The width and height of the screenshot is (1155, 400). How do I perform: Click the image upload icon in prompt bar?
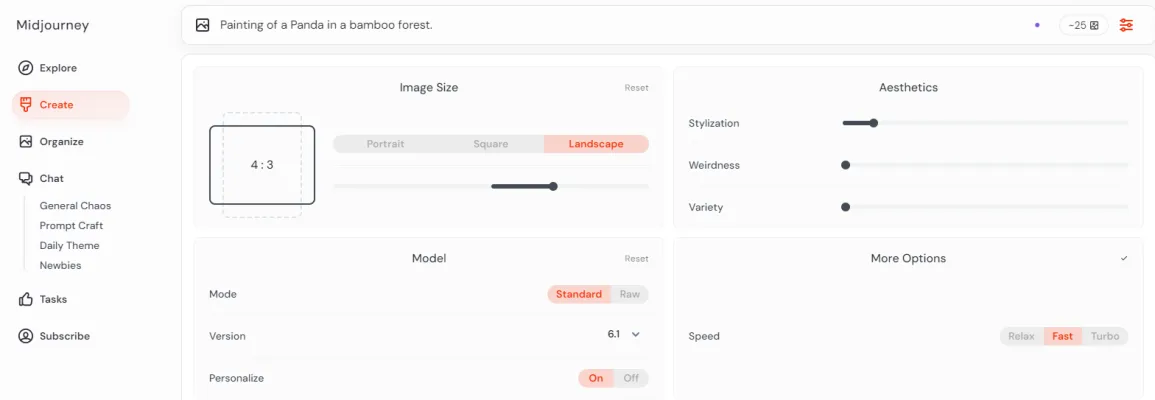(203, 25)
